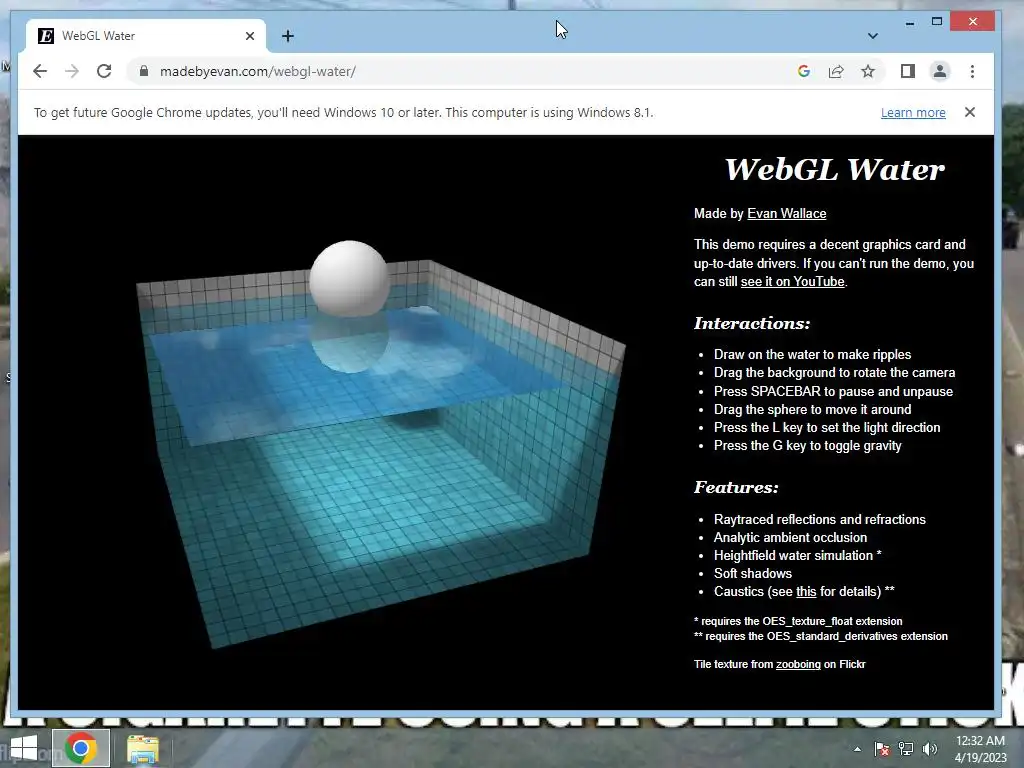Viewport: 1024px width, 768px height.
Task: Open the see it on YouTube link
Action: coord(792,281)
